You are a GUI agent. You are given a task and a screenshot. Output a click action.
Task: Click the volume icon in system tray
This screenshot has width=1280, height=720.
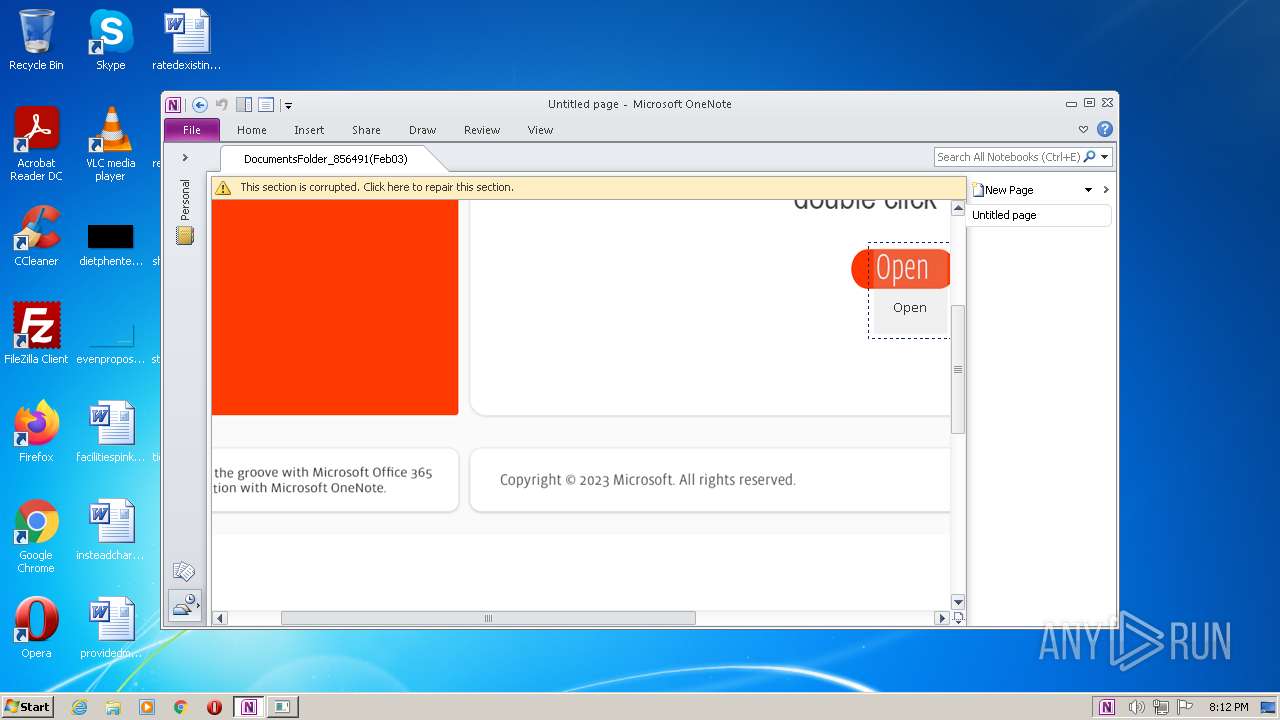[1137, 707]
